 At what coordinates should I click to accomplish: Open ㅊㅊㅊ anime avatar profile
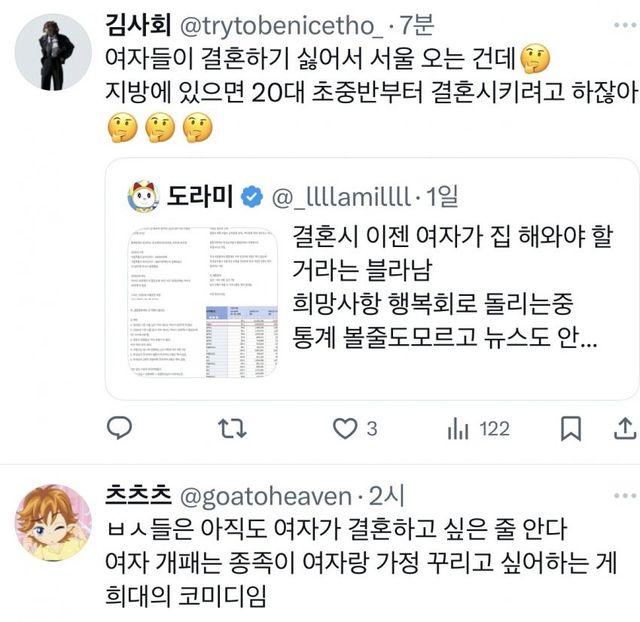pos(53,523)
